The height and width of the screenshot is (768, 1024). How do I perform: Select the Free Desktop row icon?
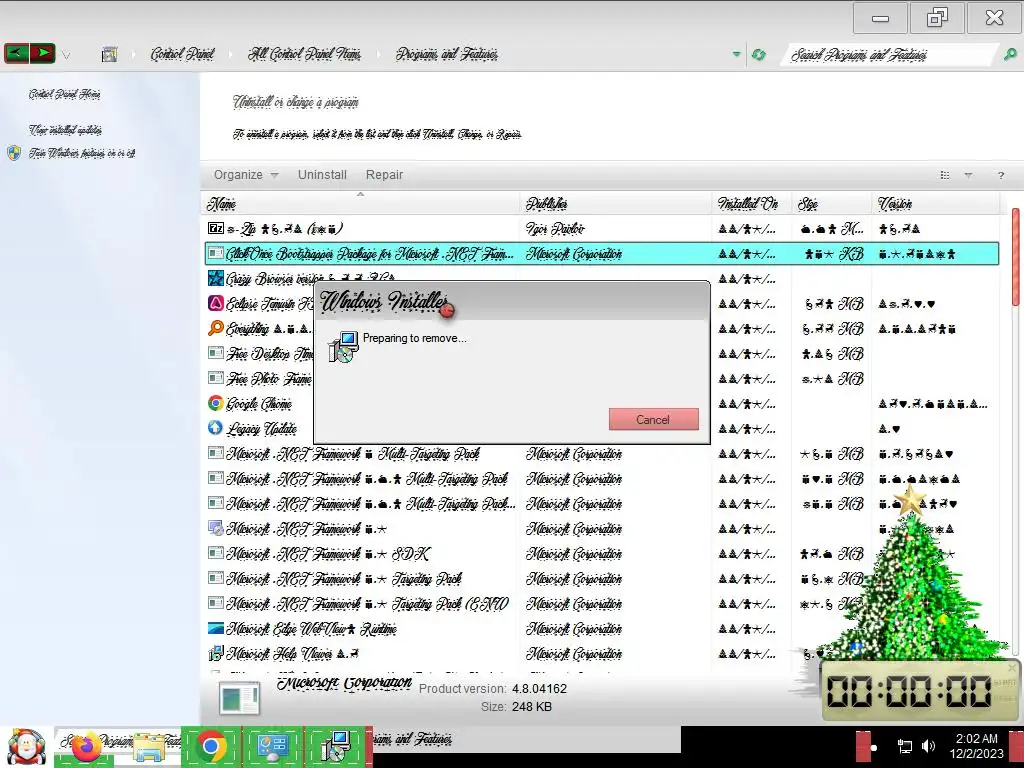[216, 353]
